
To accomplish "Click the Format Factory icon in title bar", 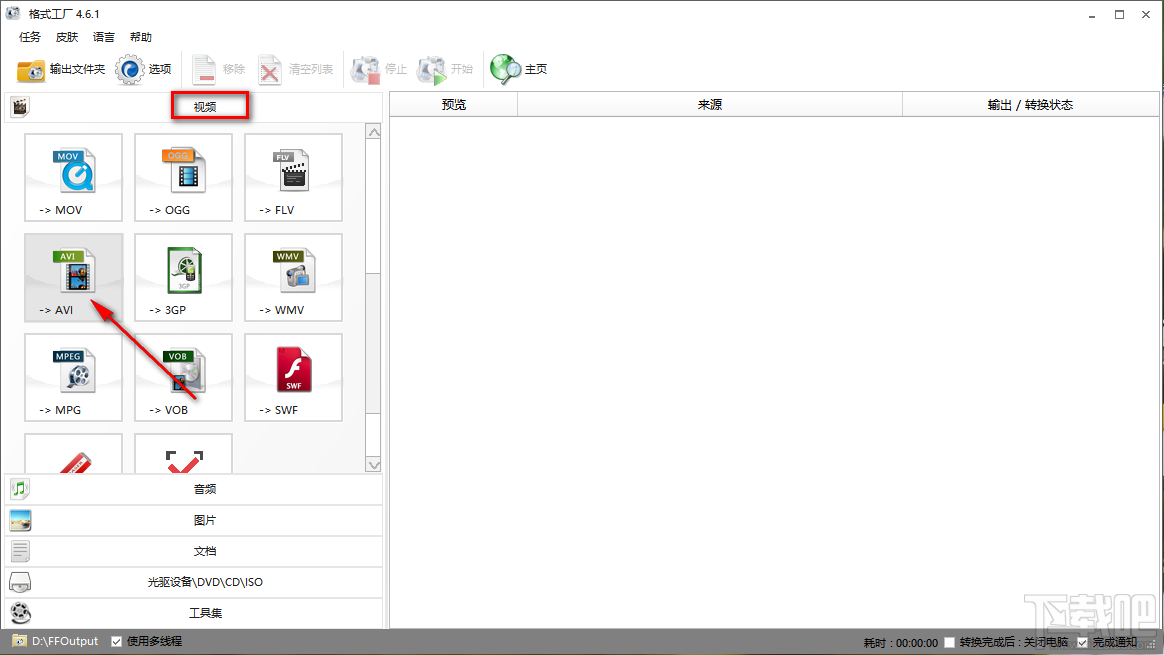I will pyautogui.click(x=13, y=13).
